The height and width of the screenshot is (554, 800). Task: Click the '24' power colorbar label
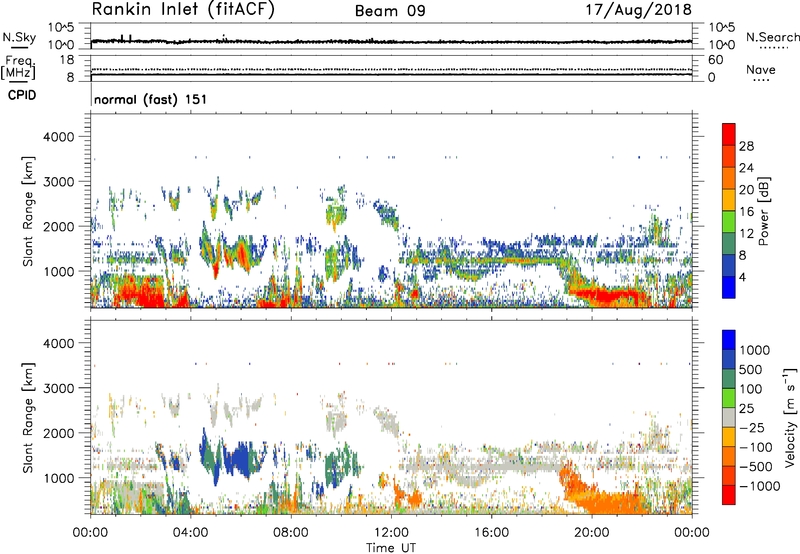coord(746,168)
